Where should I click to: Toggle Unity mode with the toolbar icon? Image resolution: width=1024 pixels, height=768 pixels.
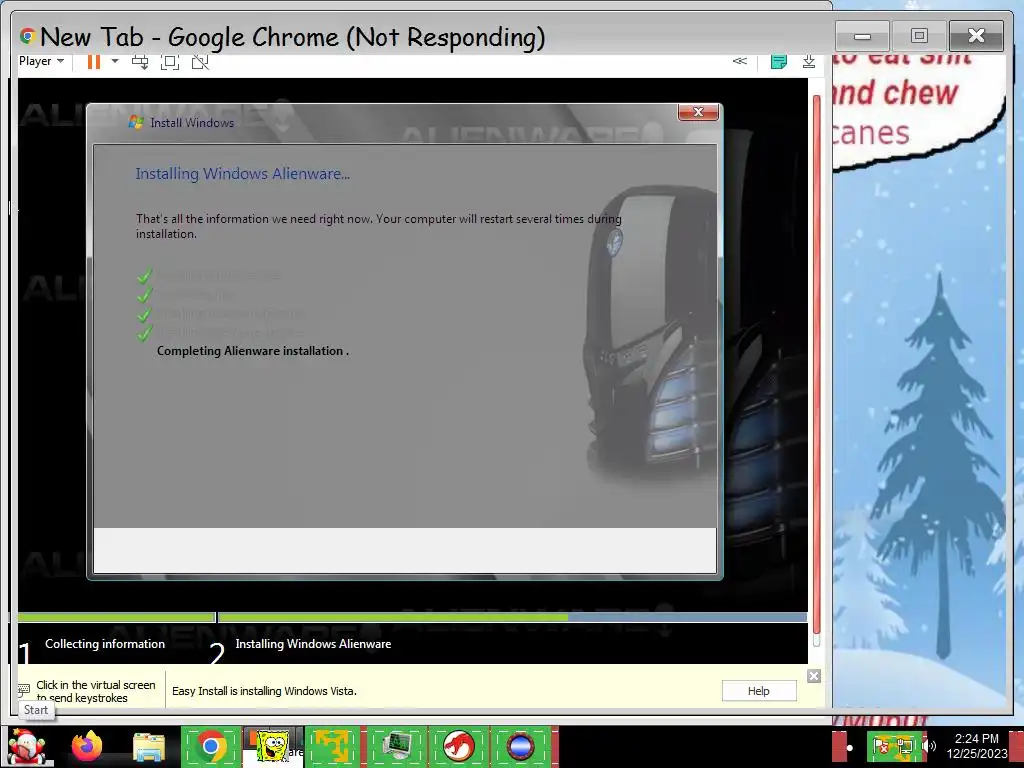(200, 62)
